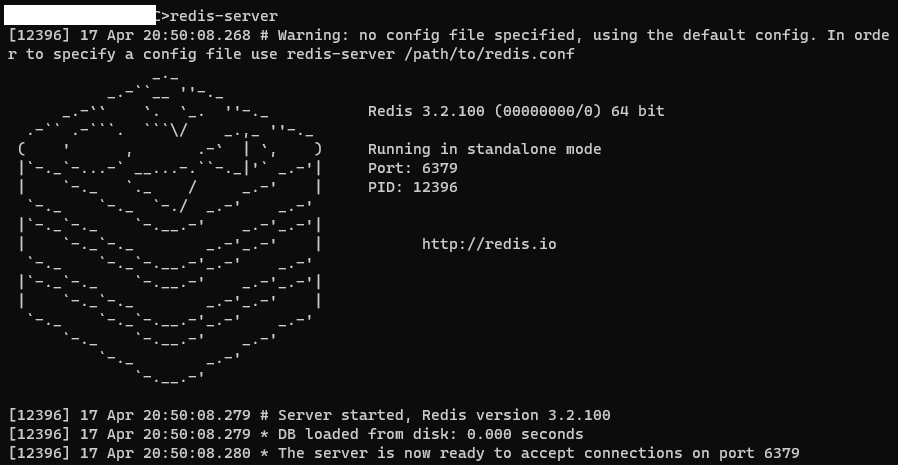Click the 'Warning: no config file' message
Image resolution: width=898 pixels, height=465 pixels.
pyautogui.click(x=449, y=45)
